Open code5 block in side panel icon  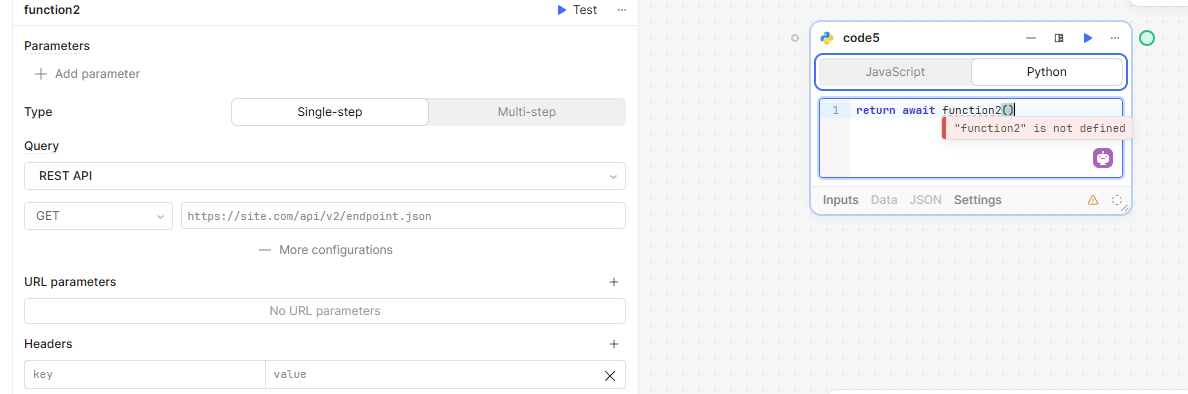coord(1059,38)
